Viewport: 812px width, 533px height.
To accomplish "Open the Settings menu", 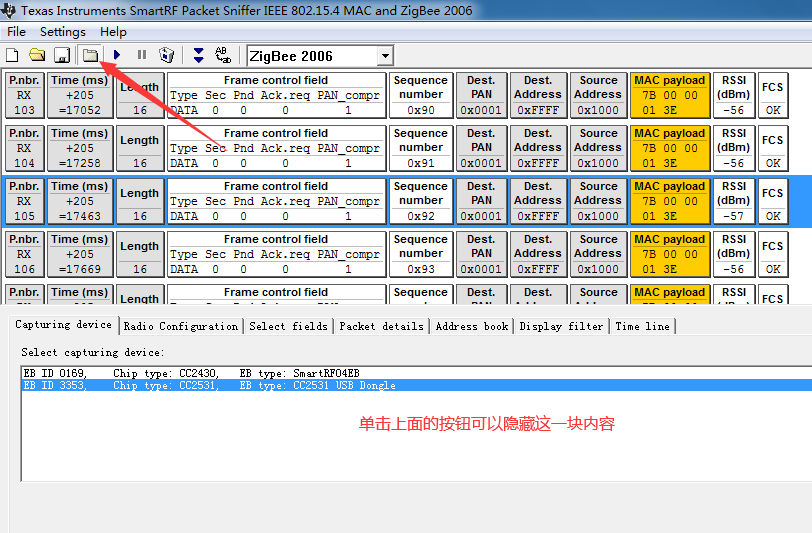I will pos(63,32).
